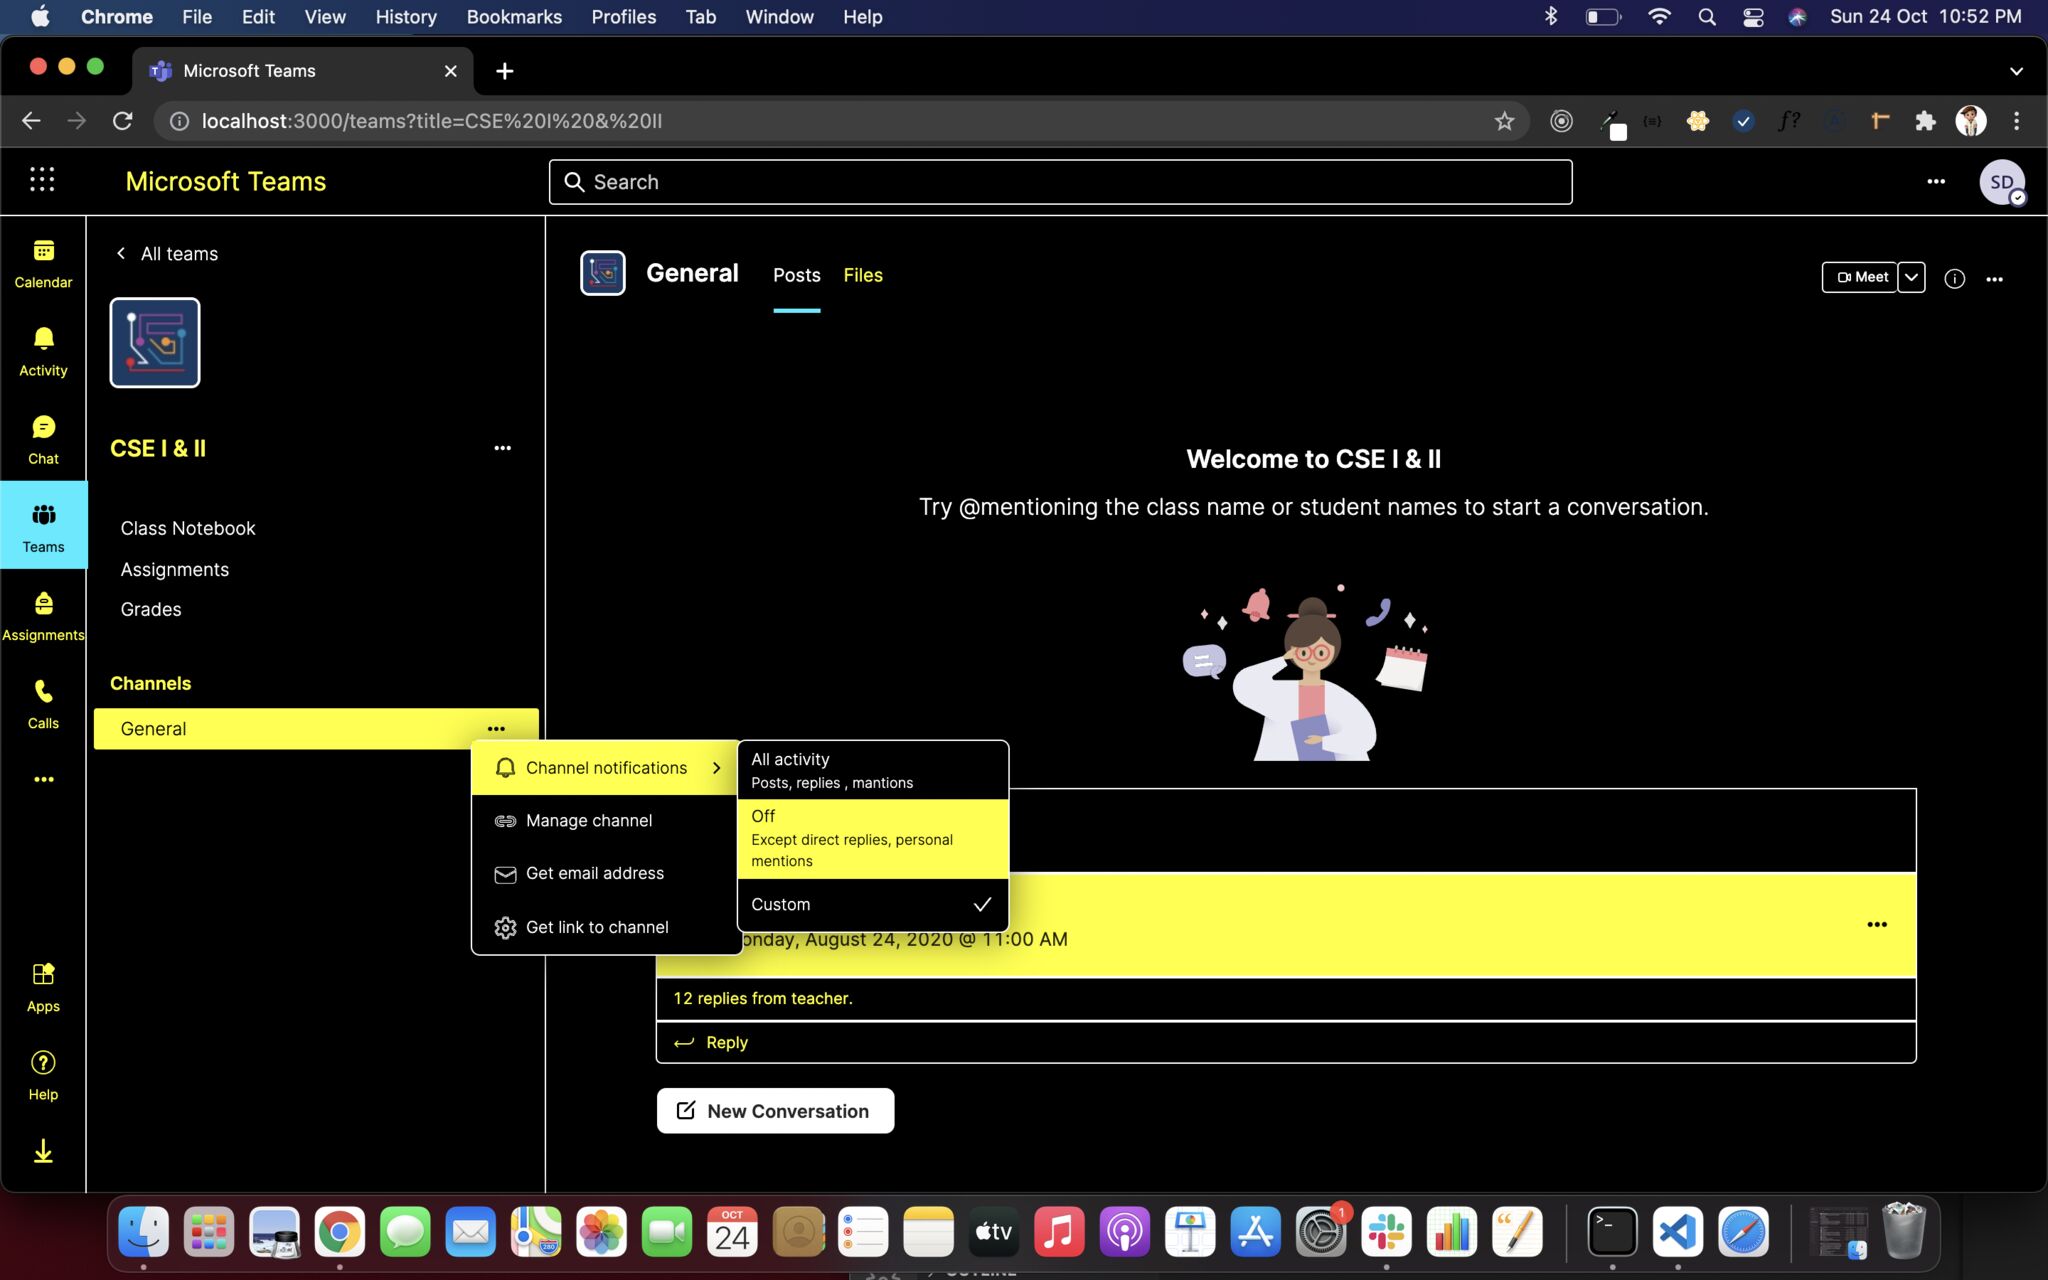Screen dimensions: 2048x1280
Task: Open the Chat sidebar icon
Action: (43, 439)
